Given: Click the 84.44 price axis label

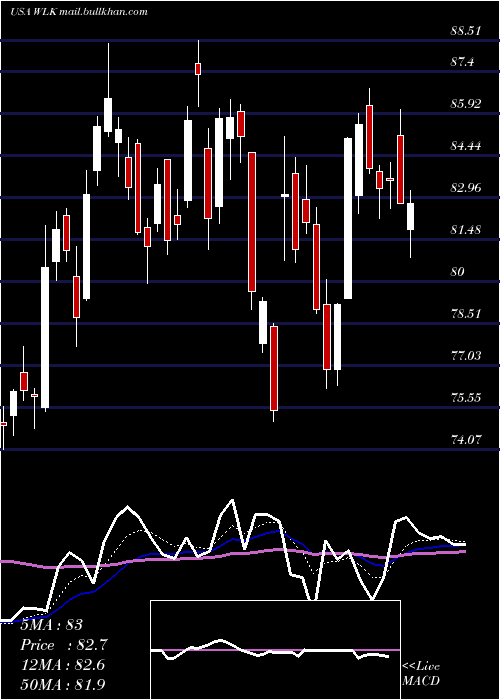Looking at the screenshot, I should (465, 146).
